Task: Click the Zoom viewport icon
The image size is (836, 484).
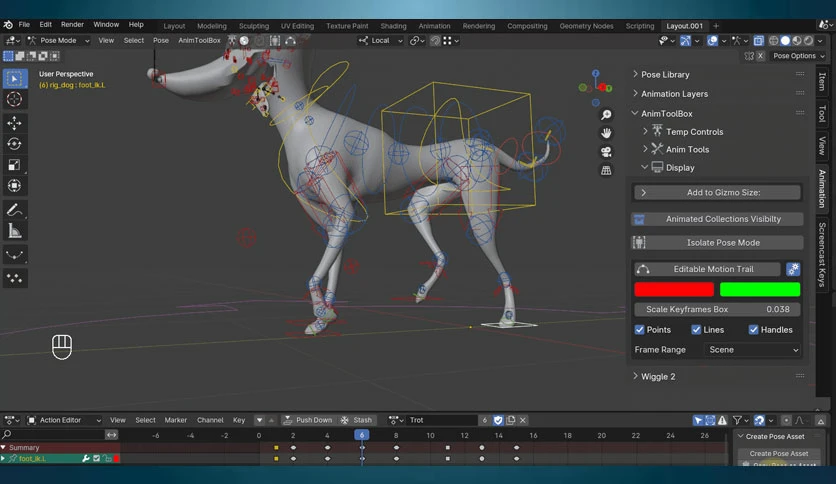Action: pyautogui.click(x=606, y=115)
